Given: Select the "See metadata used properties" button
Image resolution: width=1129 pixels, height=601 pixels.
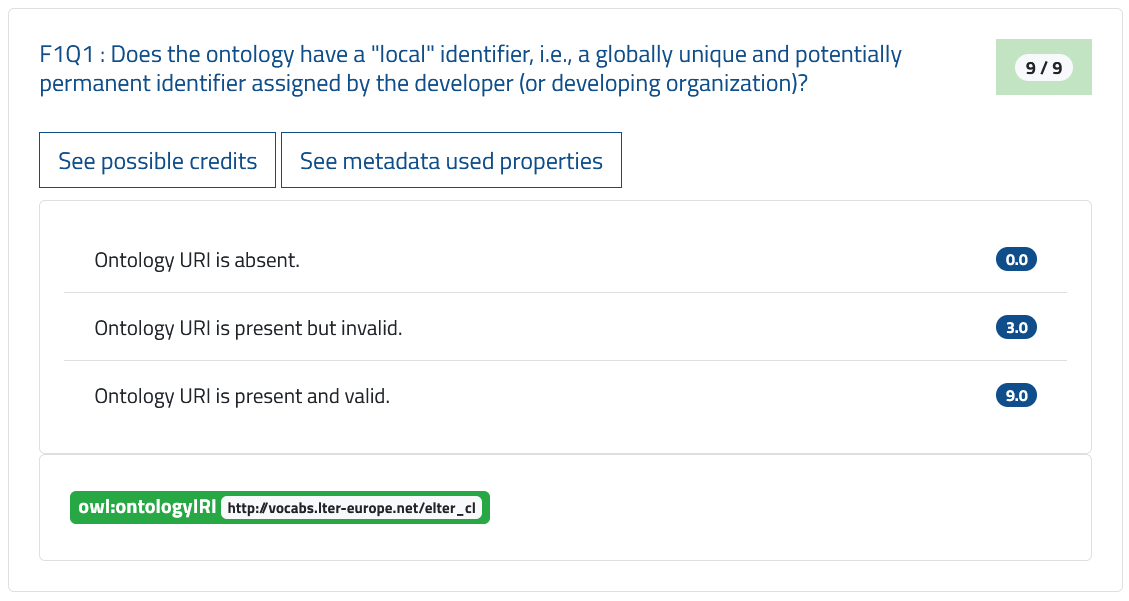Looking at the screenshot, I should [x=451, y=160].
